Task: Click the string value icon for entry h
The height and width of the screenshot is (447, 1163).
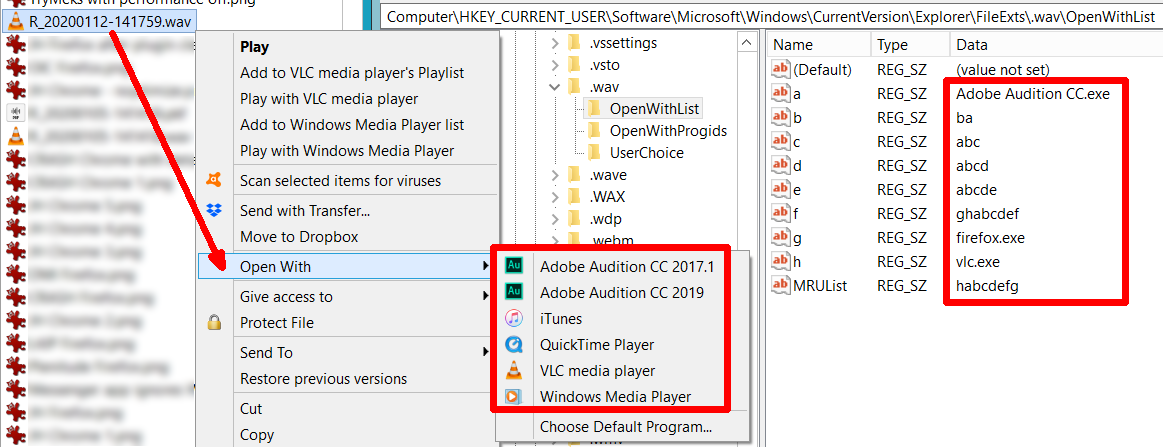Action: click(x=781, y=261)
